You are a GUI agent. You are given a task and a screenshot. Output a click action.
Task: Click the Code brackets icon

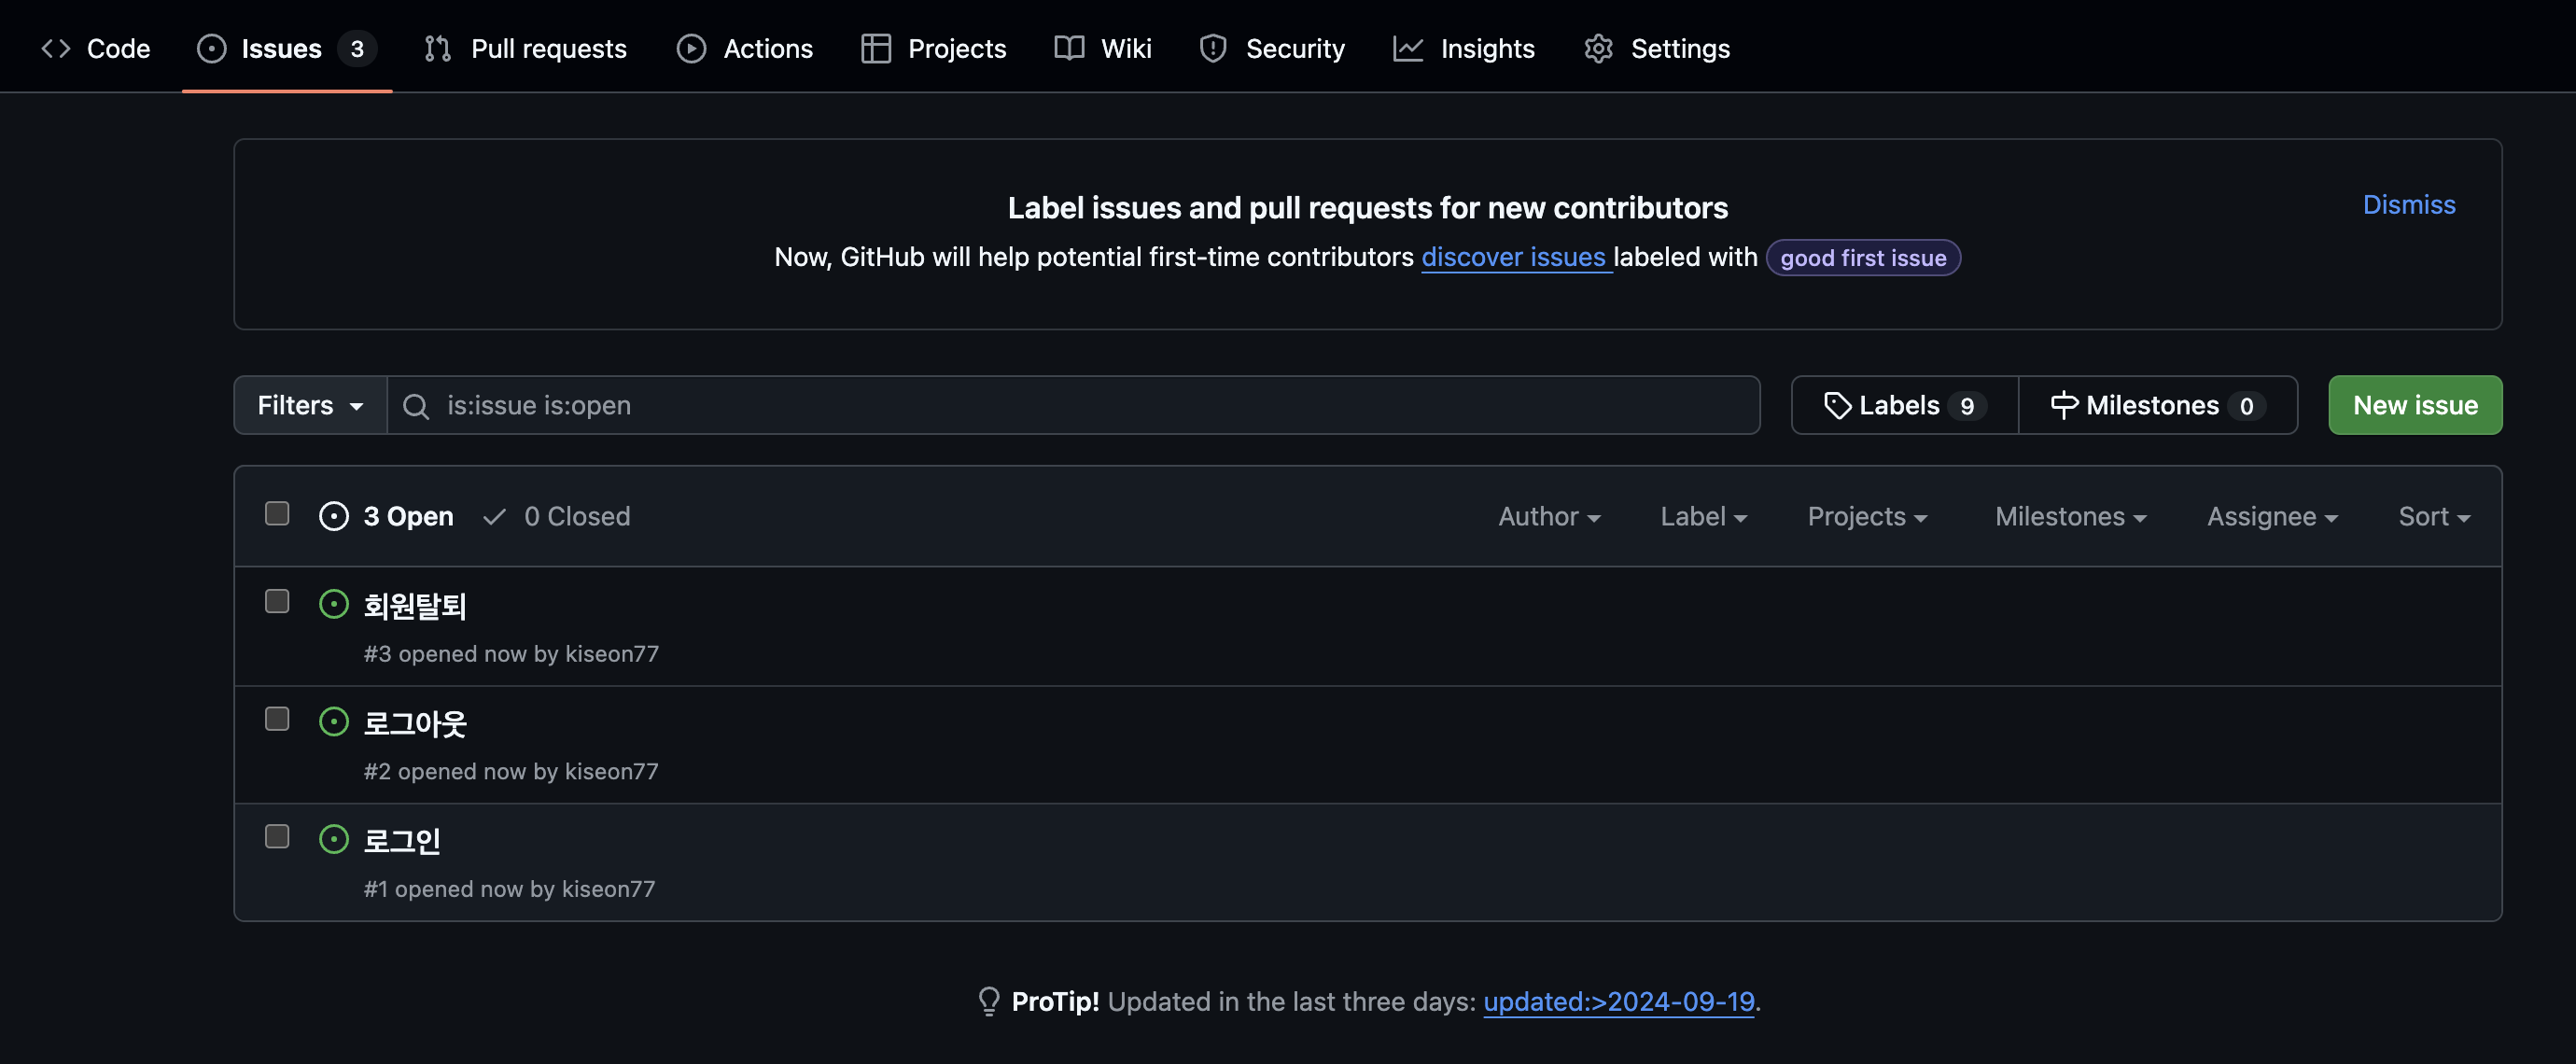pyautogui.click(x=56, y=48)
